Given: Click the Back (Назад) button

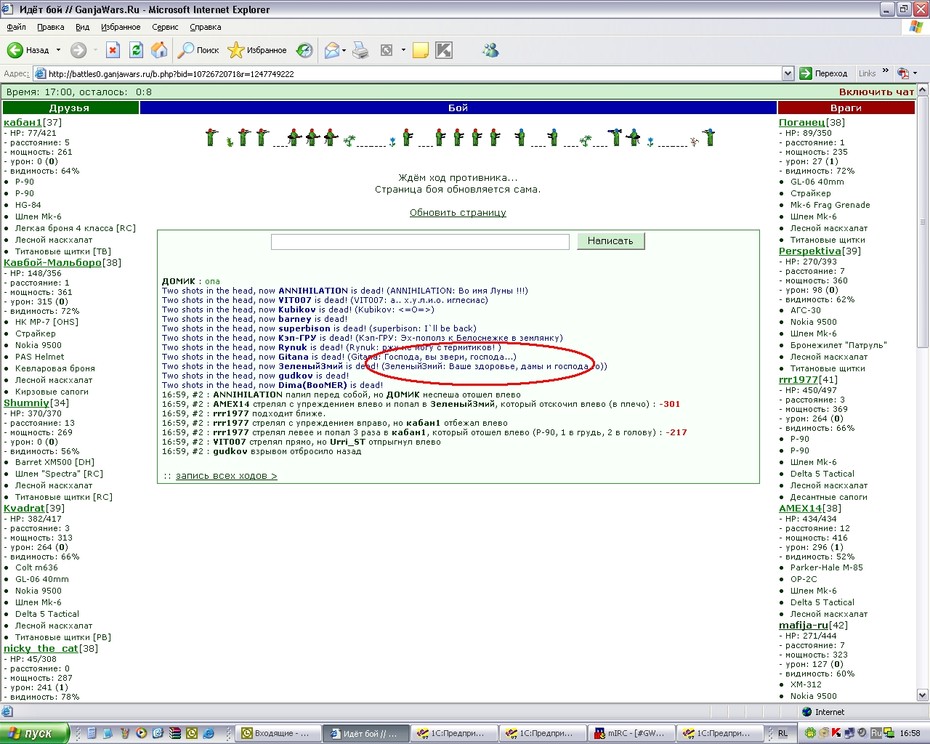Looking at the screenshot, I should (28, 50).
